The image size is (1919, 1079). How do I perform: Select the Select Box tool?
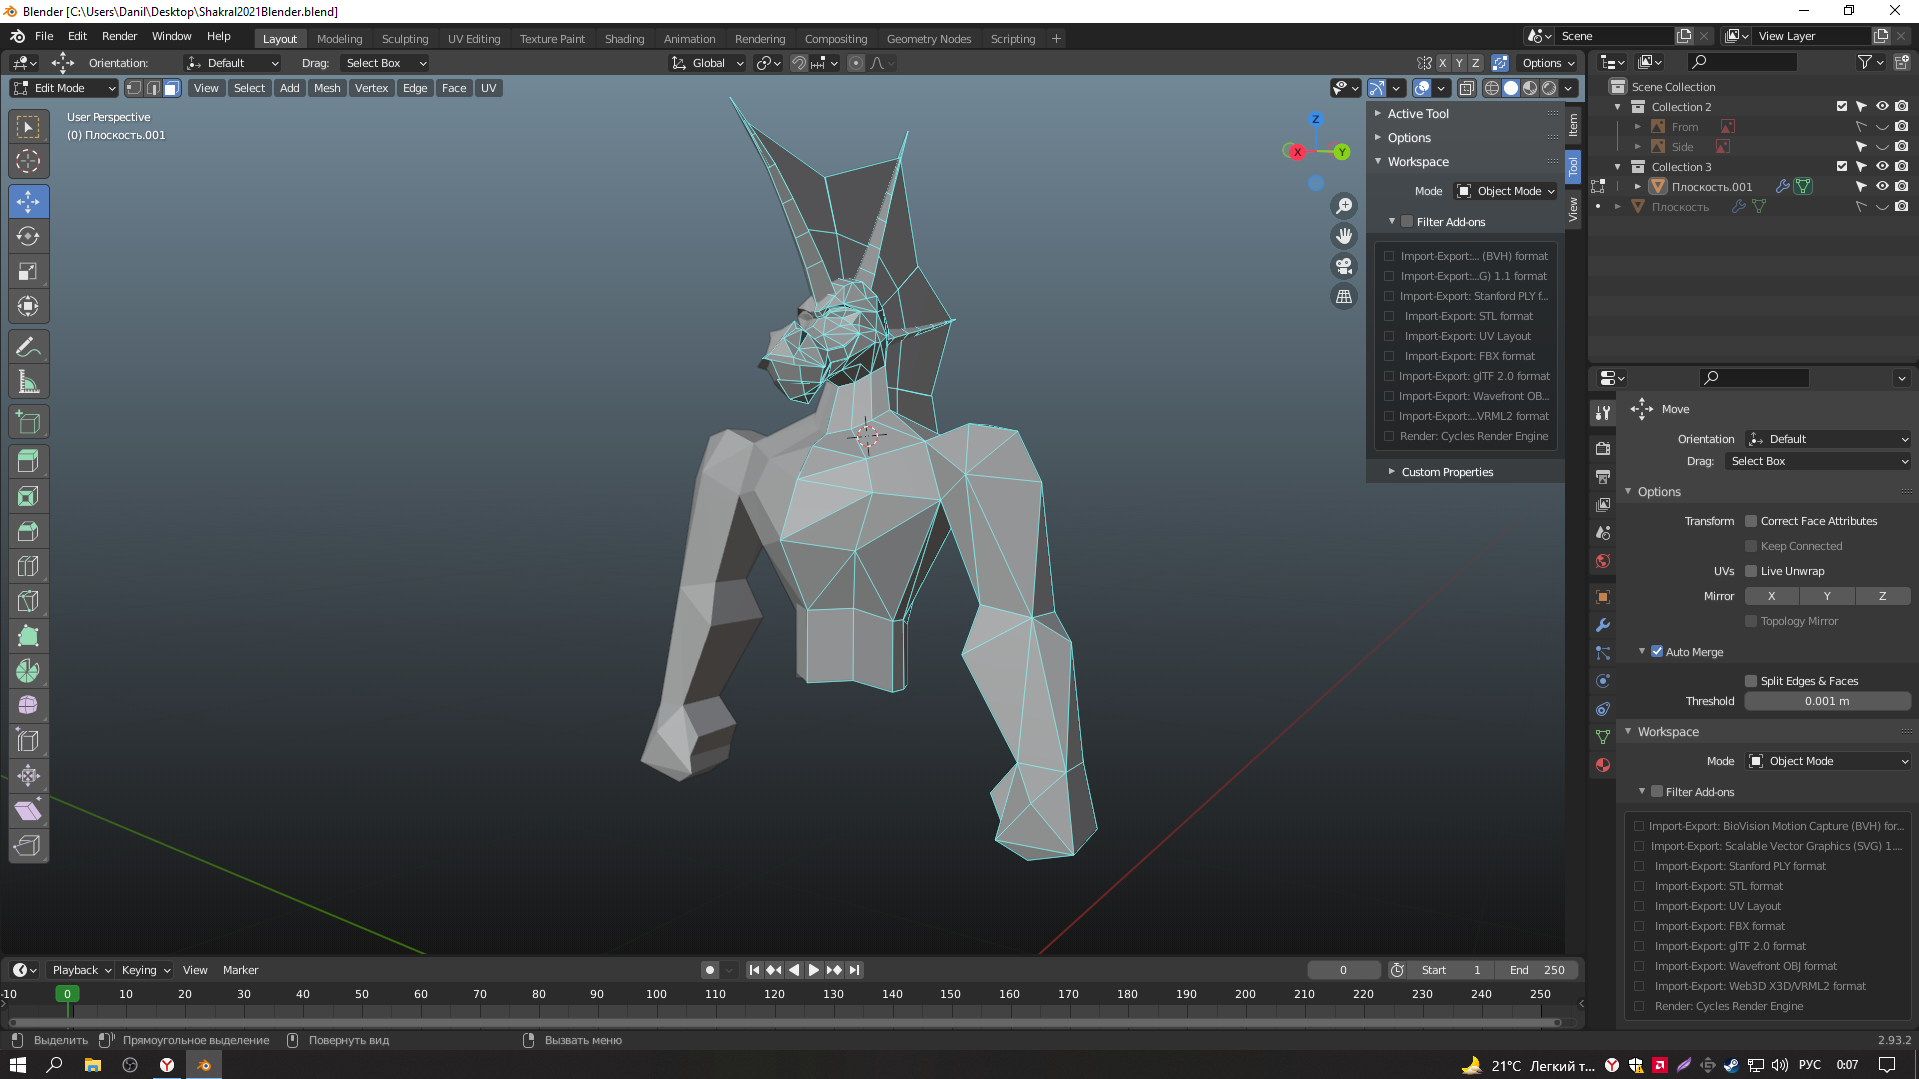click(x=28, y=127)
